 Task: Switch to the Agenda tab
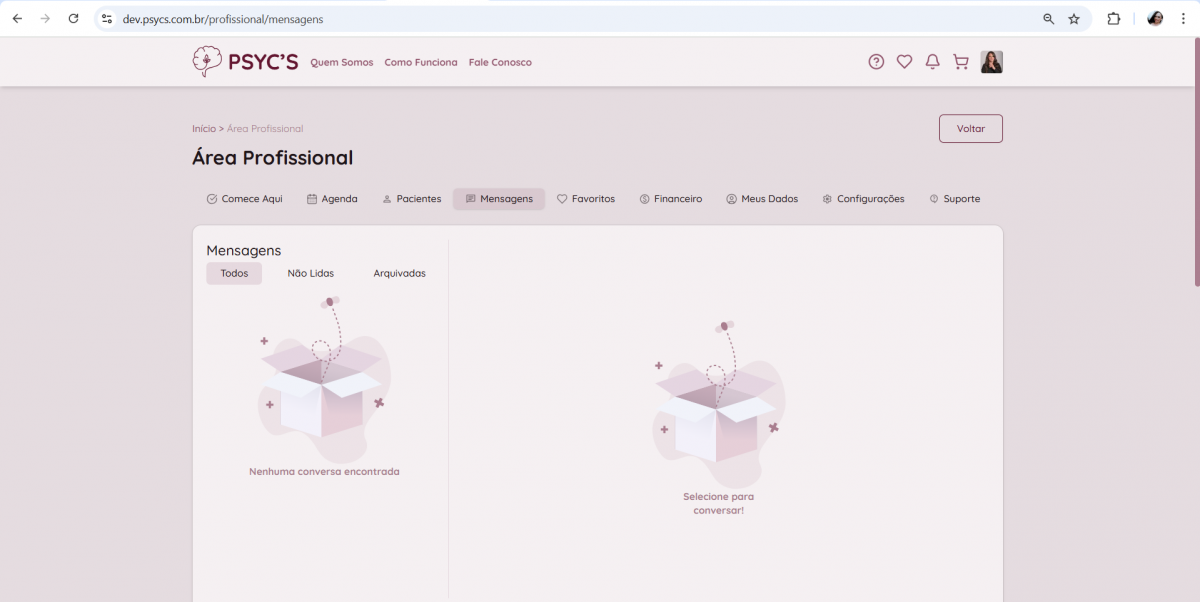click(332, 199)
